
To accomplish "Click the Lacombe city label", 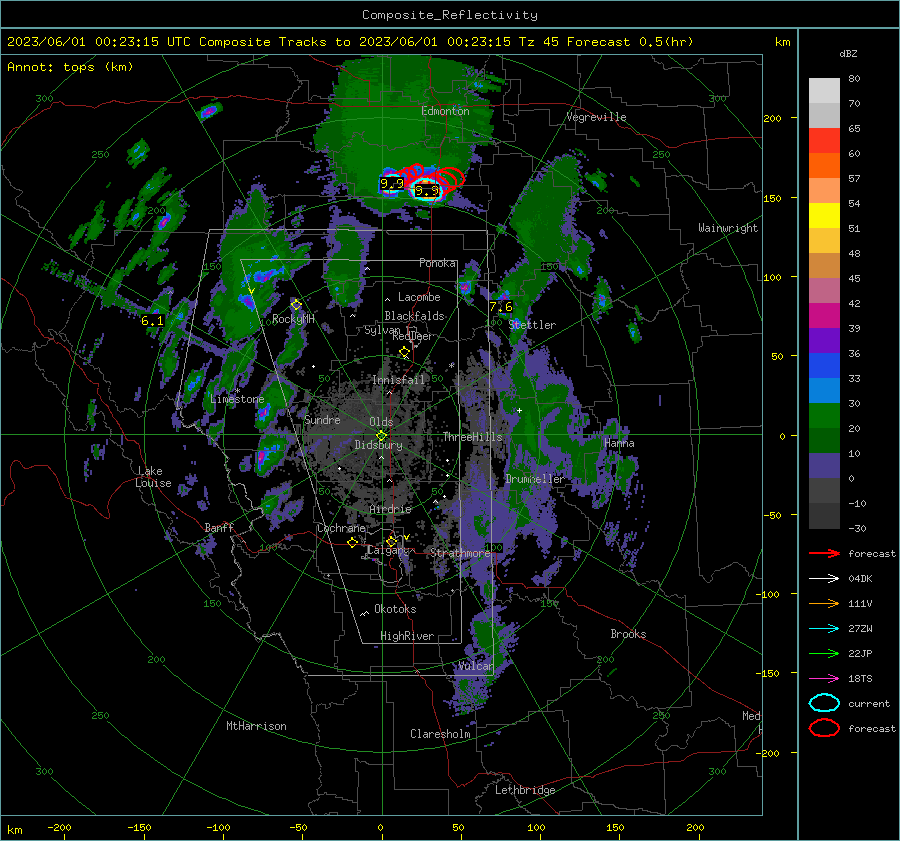I will click(420, 297).
